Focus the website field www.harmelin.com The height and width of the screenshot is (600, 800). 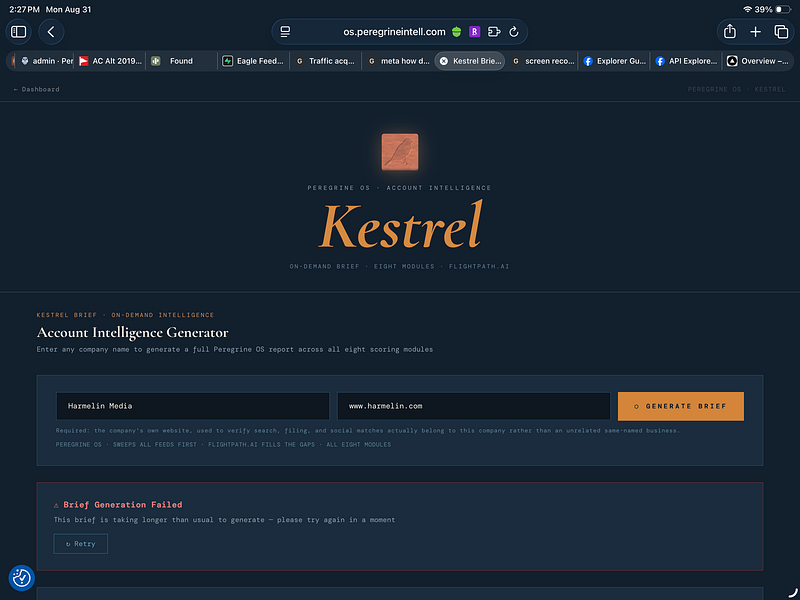click(474, 406)
